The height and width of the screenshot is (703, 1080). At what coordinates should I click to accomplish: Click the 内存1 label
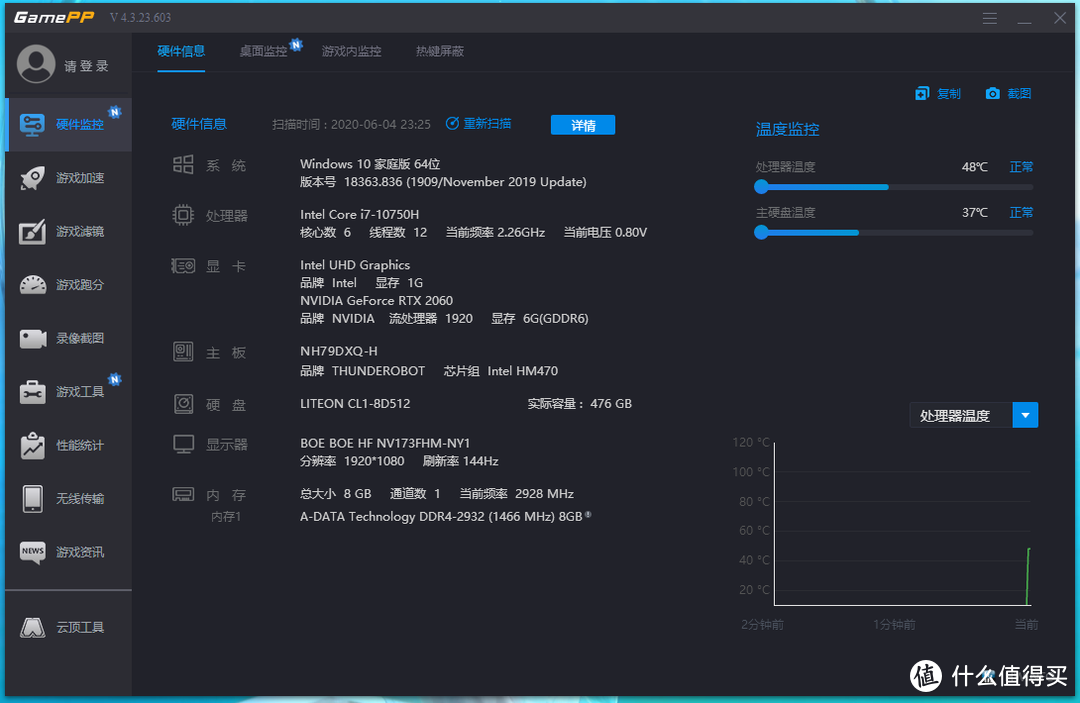pos(225,516)
